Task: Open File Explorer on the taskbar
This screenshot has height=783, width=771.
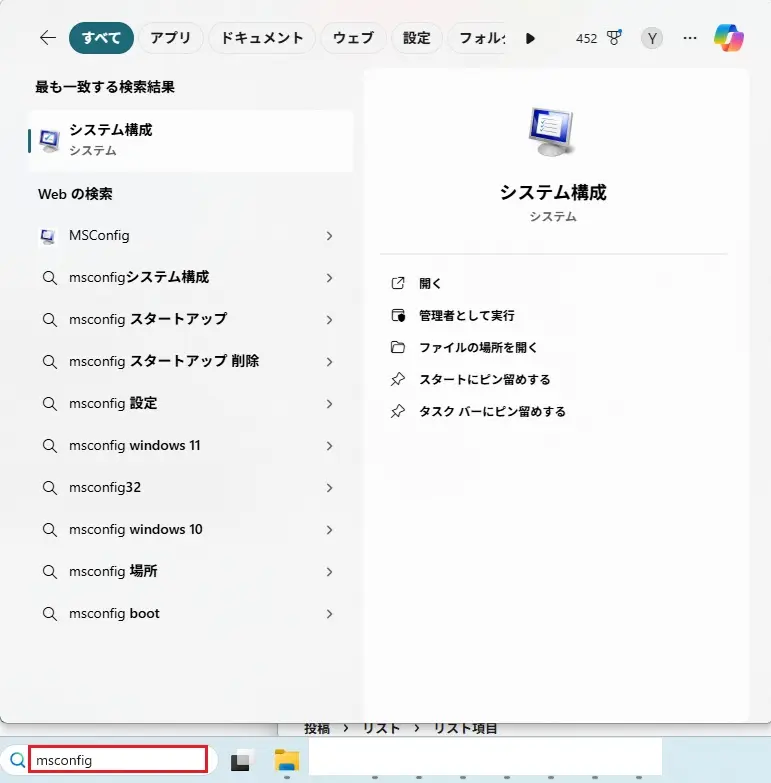Action: (287, 760)
